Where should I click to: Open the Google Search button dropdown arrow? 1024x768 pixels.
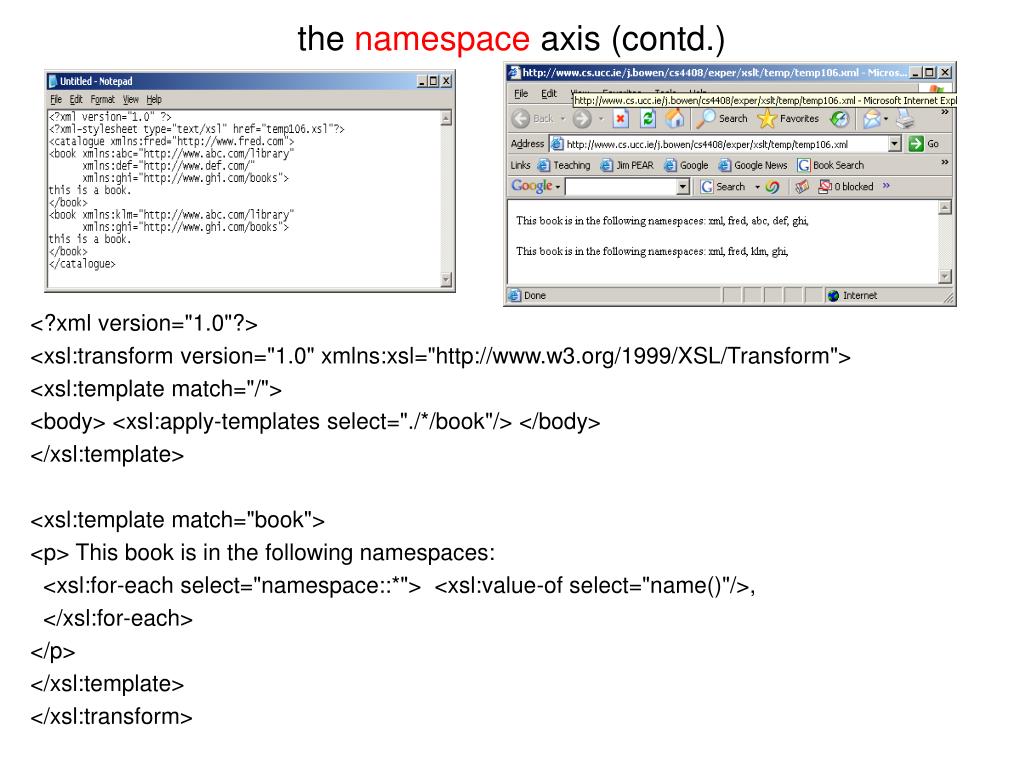tap(757, 187)
